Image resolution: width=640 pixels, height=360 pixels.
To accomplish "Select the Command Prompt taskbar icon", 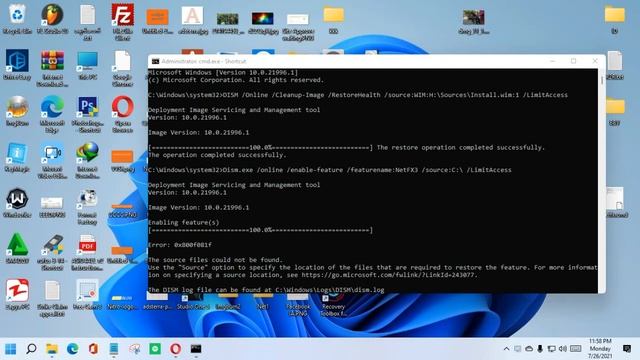I will click(196, 349).
